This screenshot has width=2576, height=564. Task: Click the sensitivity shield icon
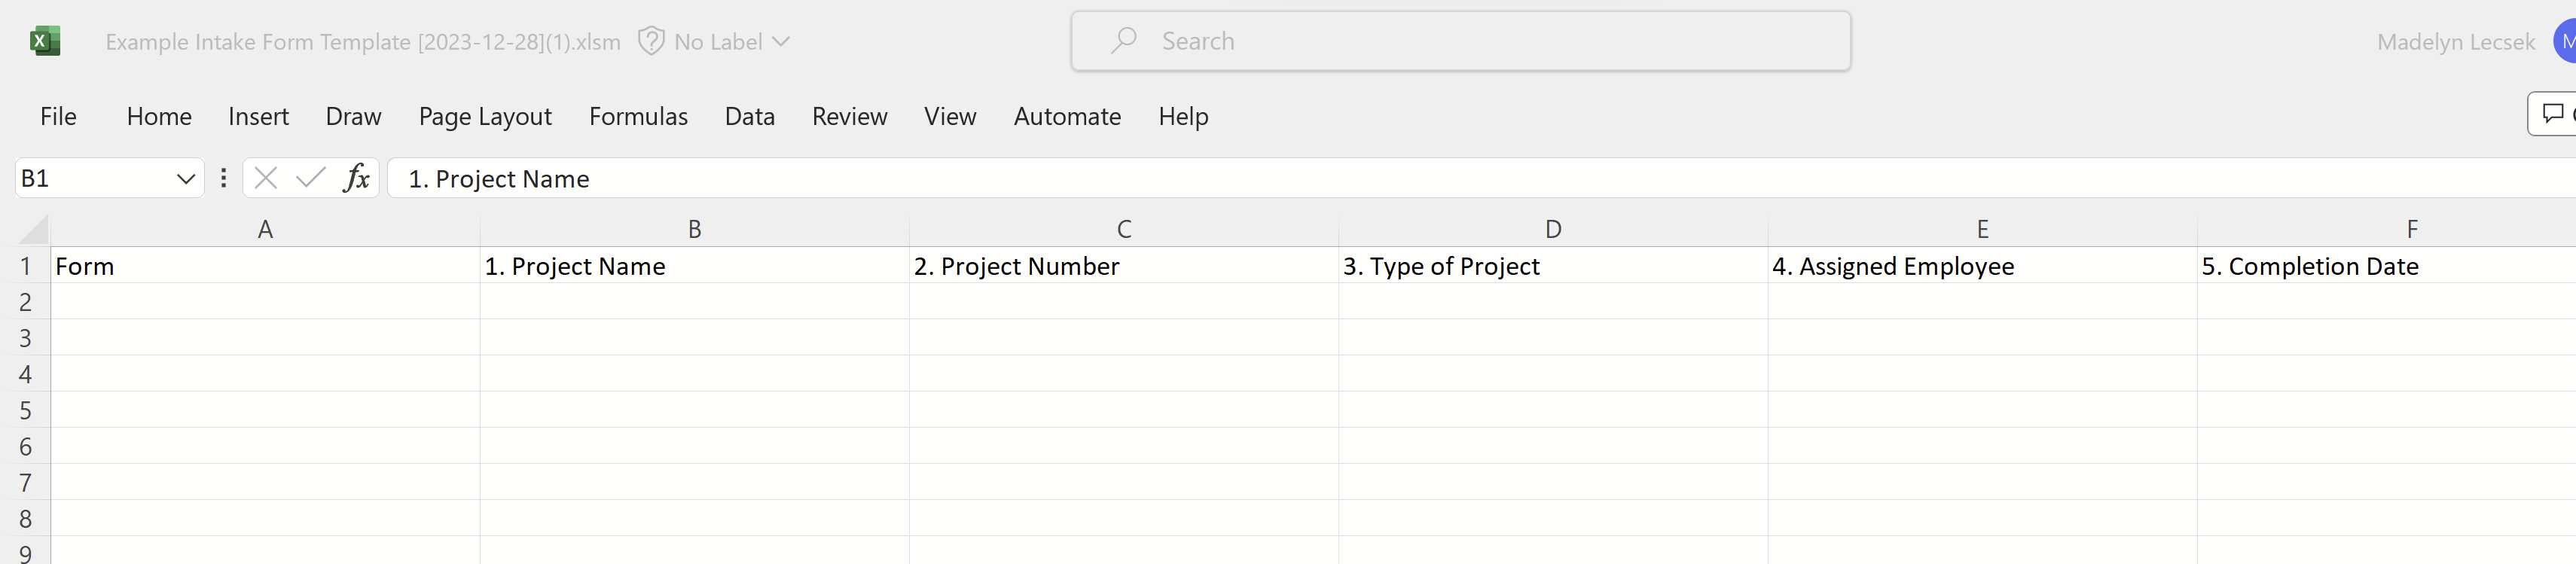coord(651,41)
